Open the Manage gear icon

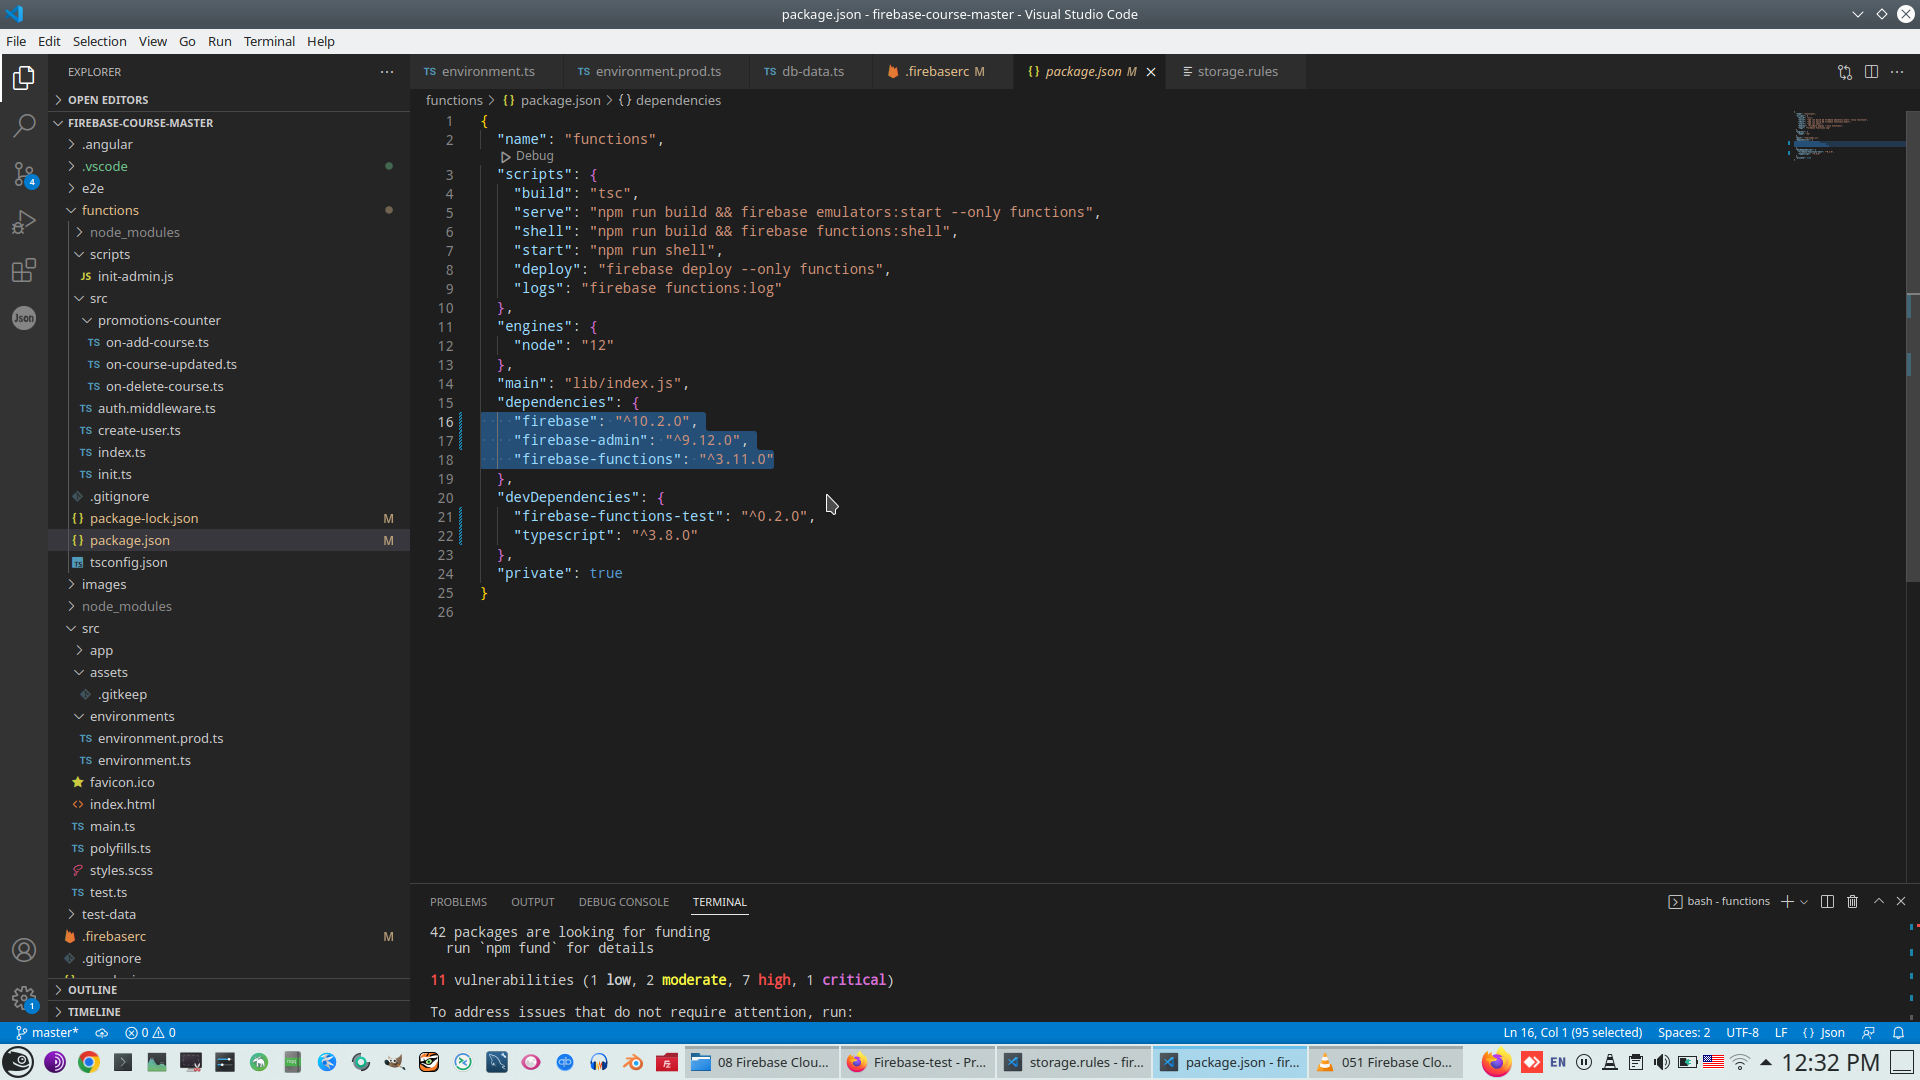tap(24, 998)
